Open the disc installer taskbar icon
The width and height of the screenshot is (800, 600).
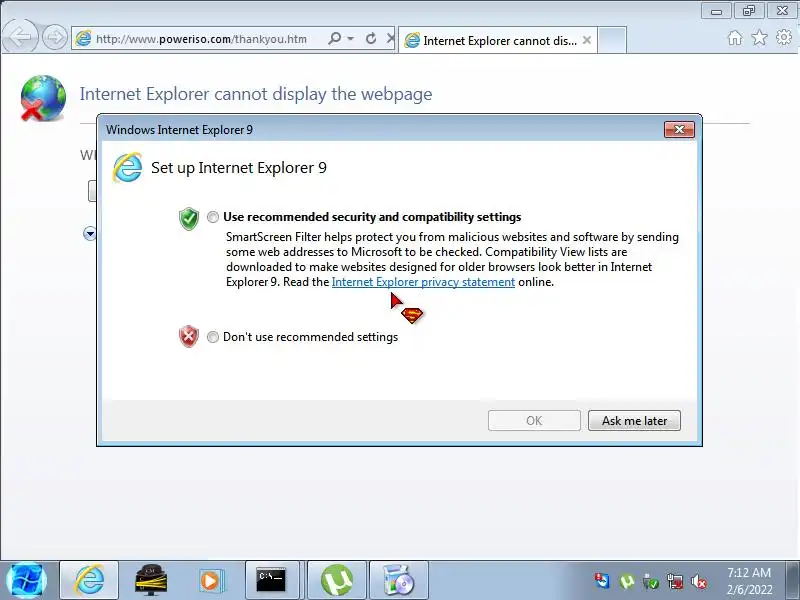(398, 580)
